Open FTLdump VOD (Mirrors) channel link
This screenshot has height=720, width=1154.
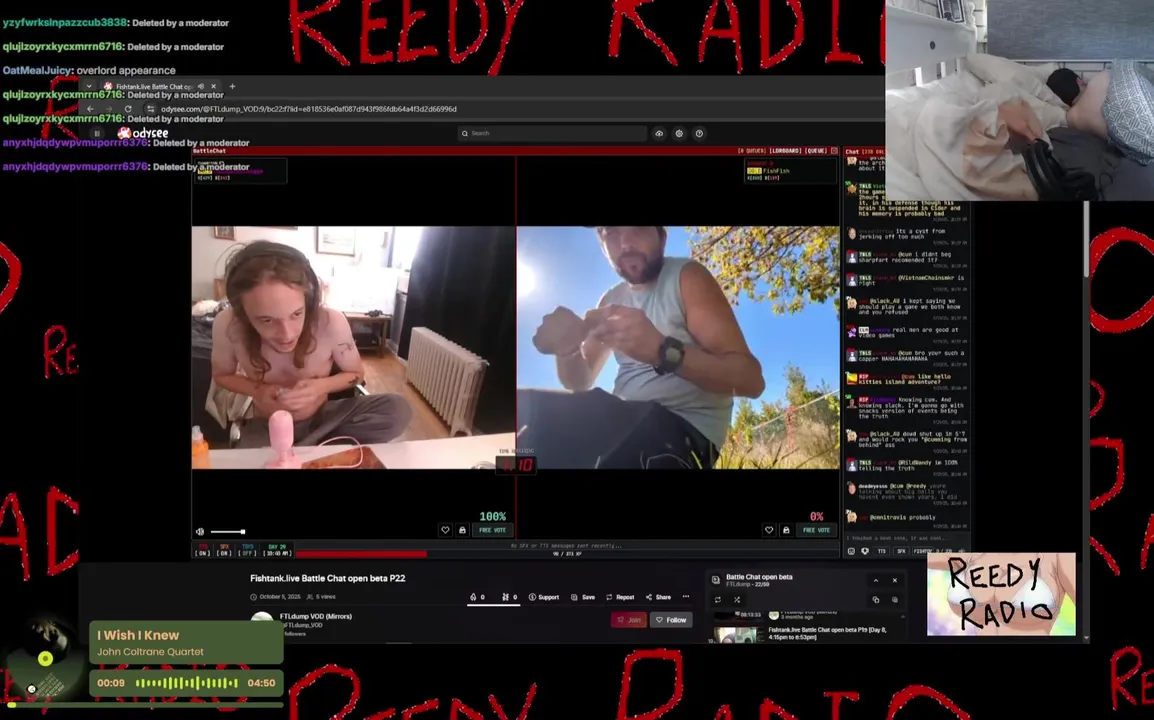tap(316, 616)
